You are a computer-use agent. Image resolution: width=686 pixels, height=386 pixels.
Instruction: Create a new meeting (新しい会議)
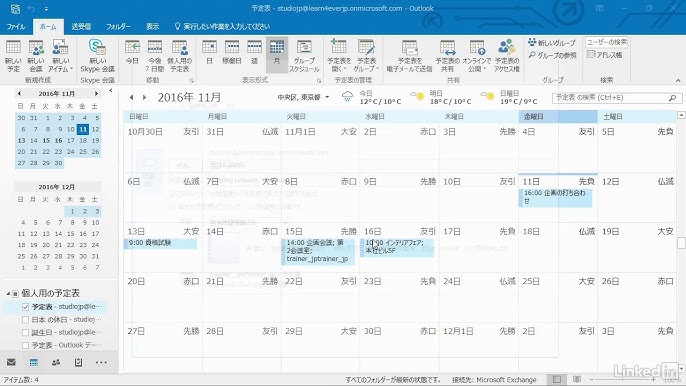pyautogui.click(x=36, y=56)
